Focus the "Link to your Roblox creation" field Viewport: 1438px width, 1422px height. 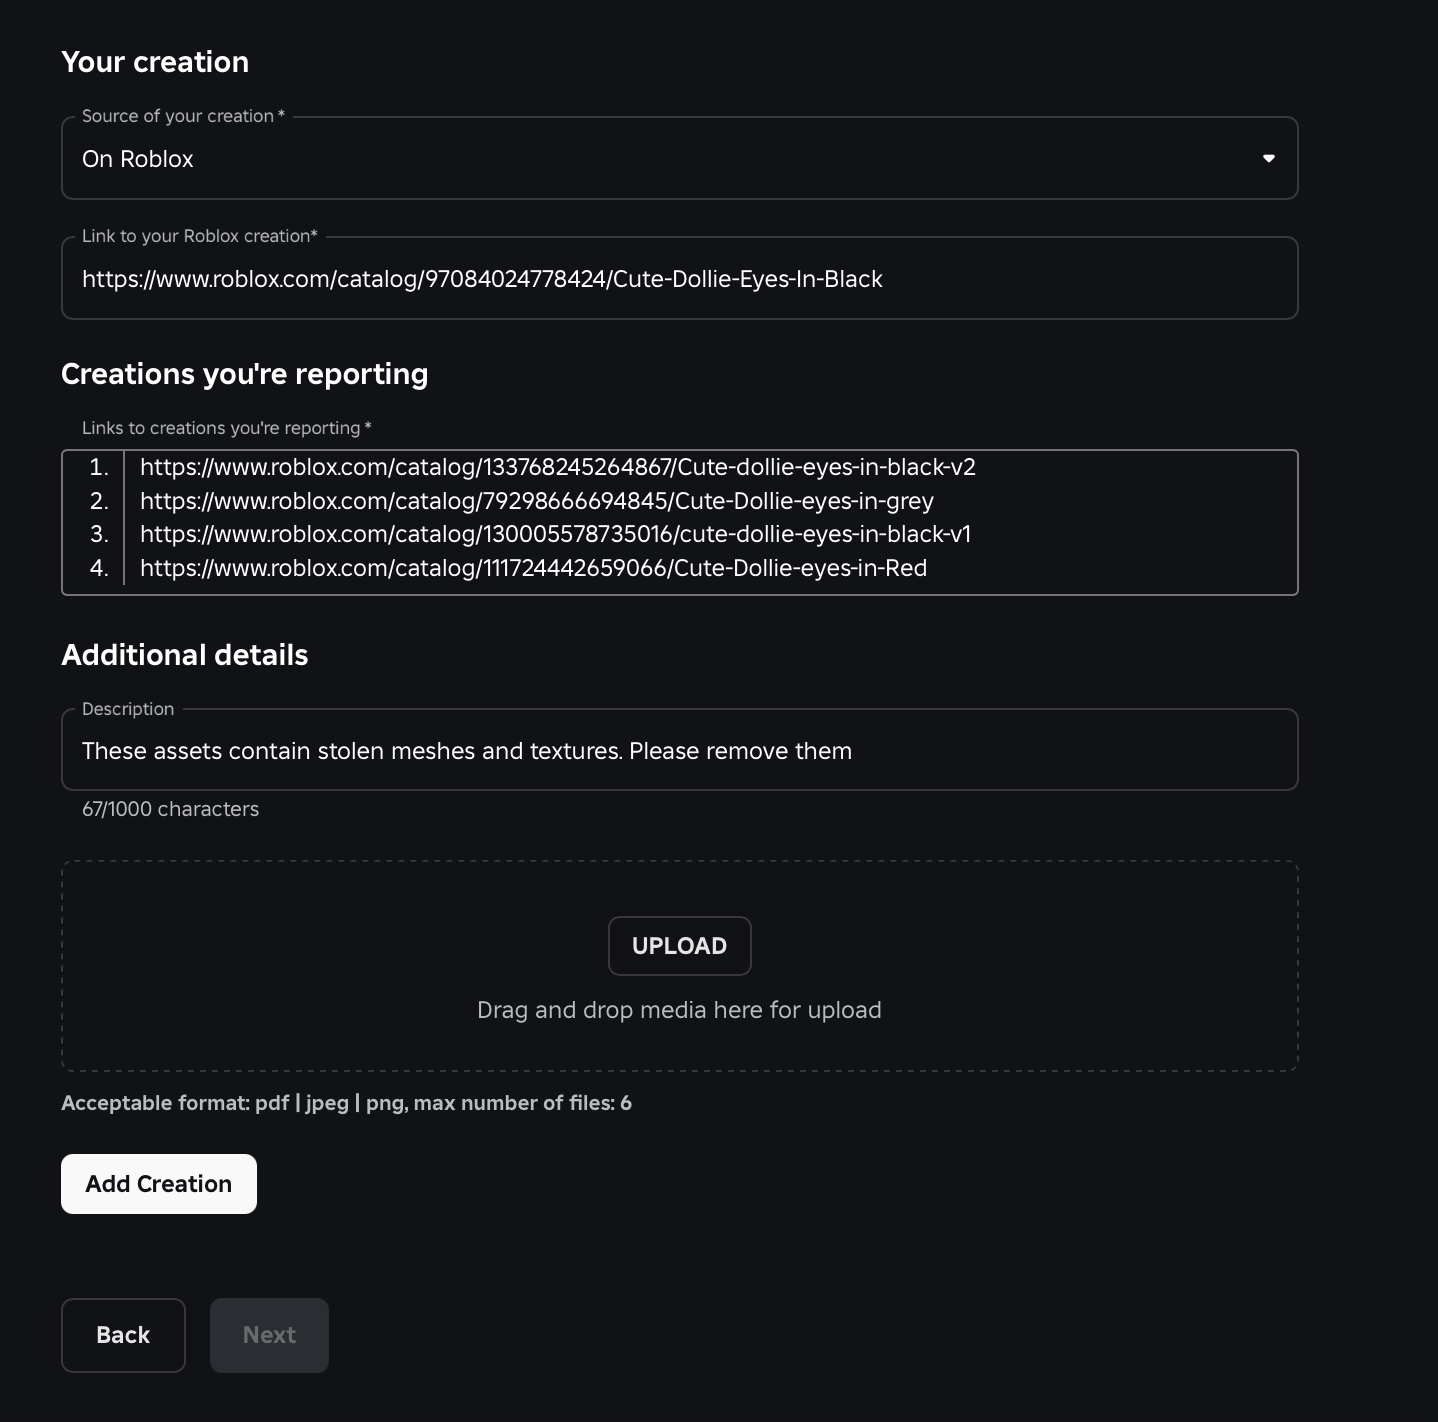(680, 279)
